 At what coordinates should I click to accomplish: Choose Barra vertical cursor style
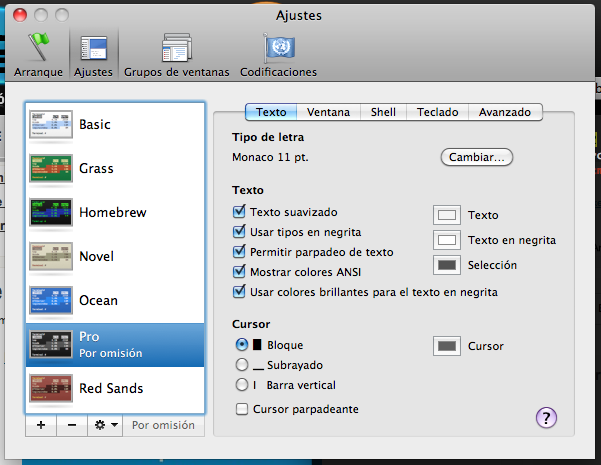[241, 385]
